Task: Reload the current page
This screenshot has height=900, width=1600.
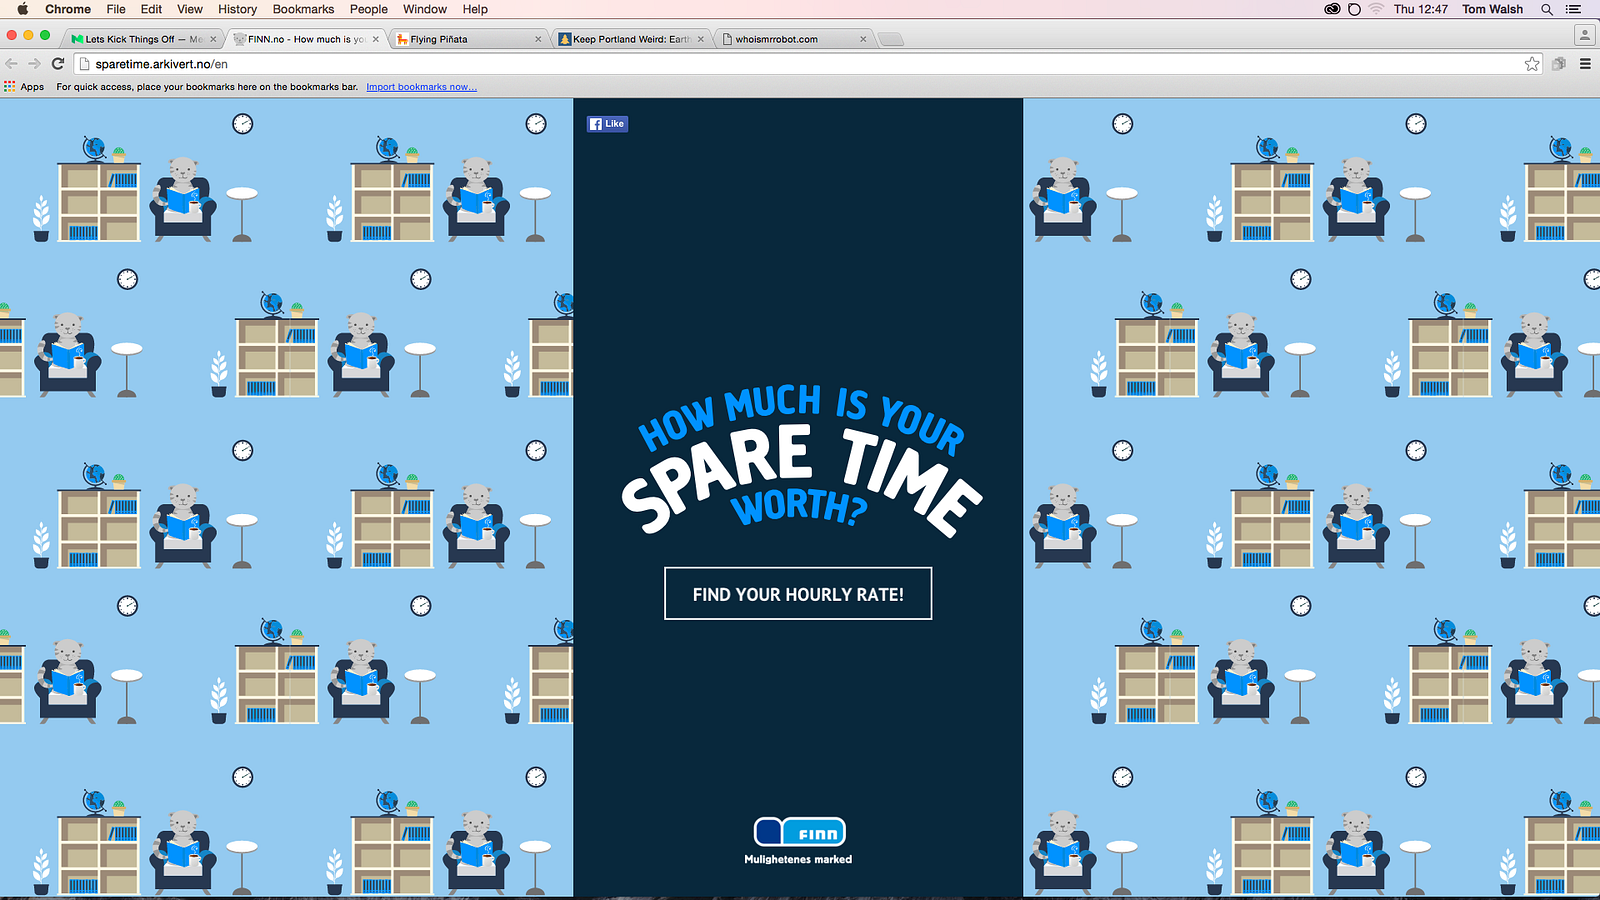Action: tap(58, 64)
